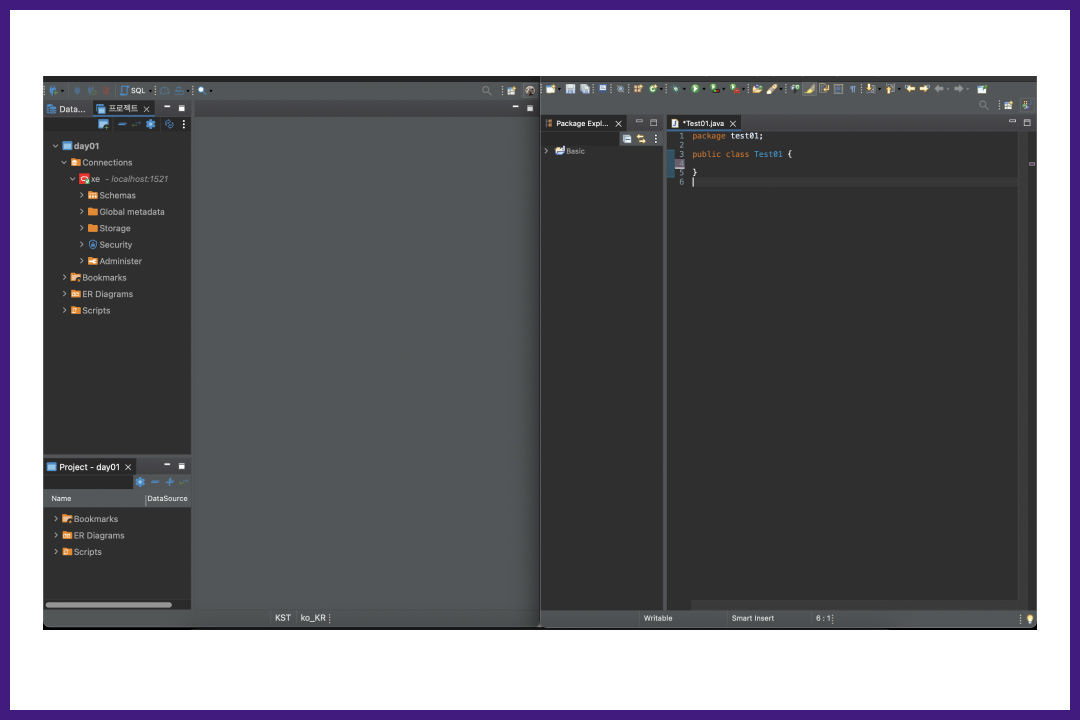The image size is (1080, 720).
Task: Click the Create Project icon in 프로젝트 panel
Action: [x=103, y=124]
